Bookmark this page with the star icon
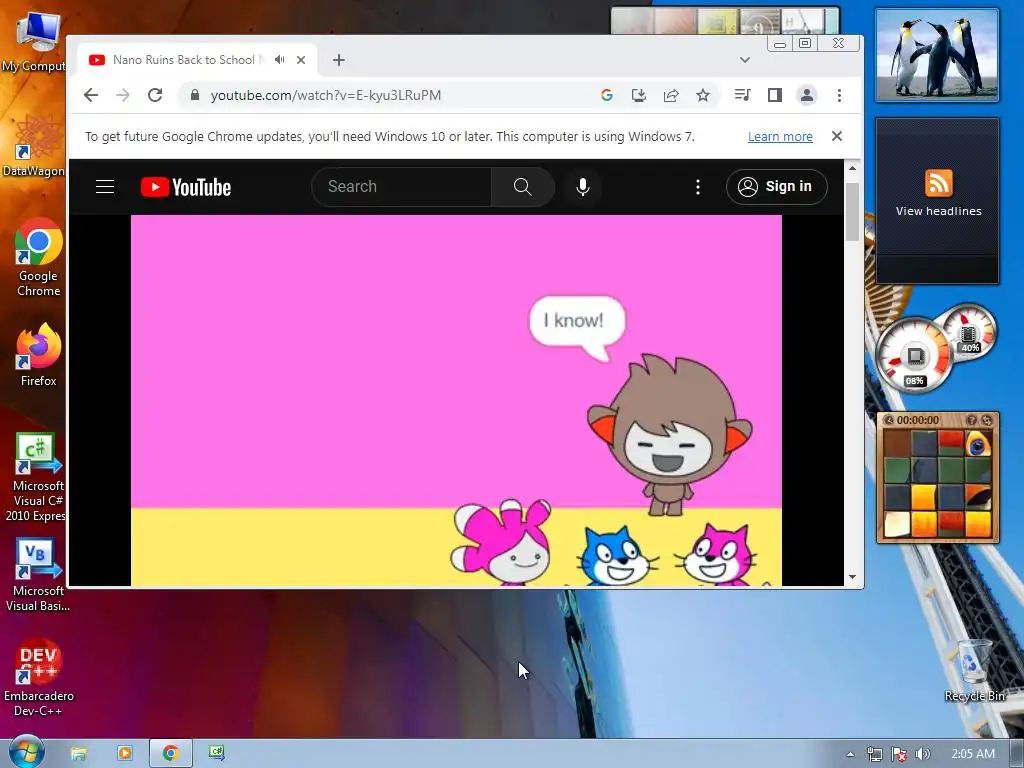1024x768 pixels. coord(703,95)
